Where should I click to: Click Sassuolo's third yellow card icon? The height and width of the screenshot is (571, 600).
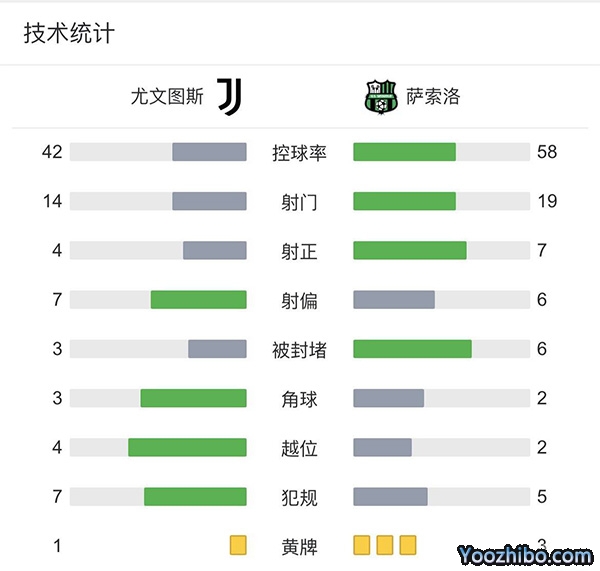(408, 545)
